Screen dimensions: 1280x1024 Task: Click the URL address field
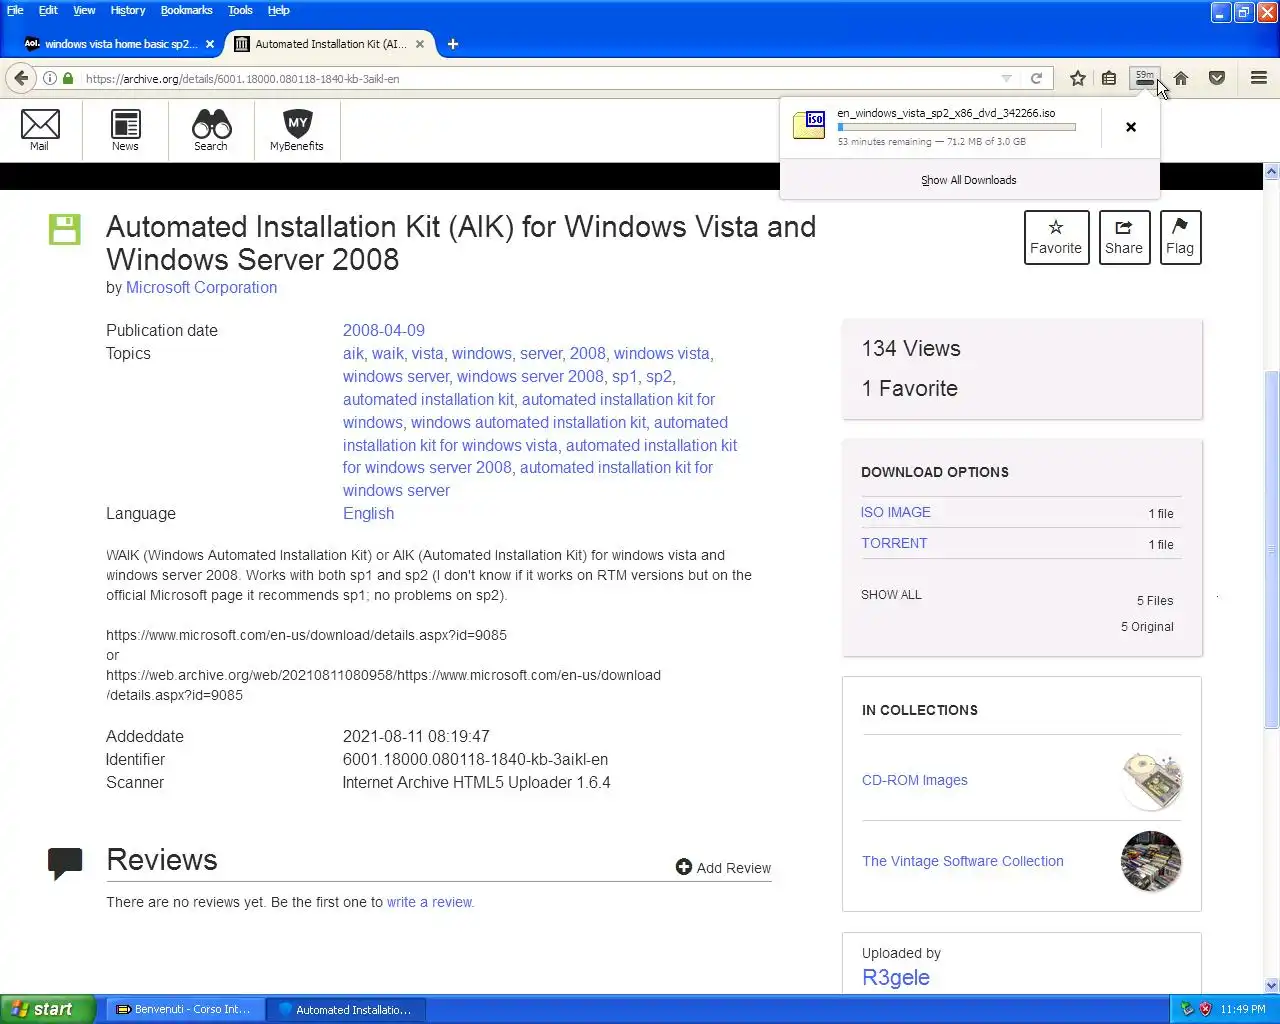(x=540, y=78)
